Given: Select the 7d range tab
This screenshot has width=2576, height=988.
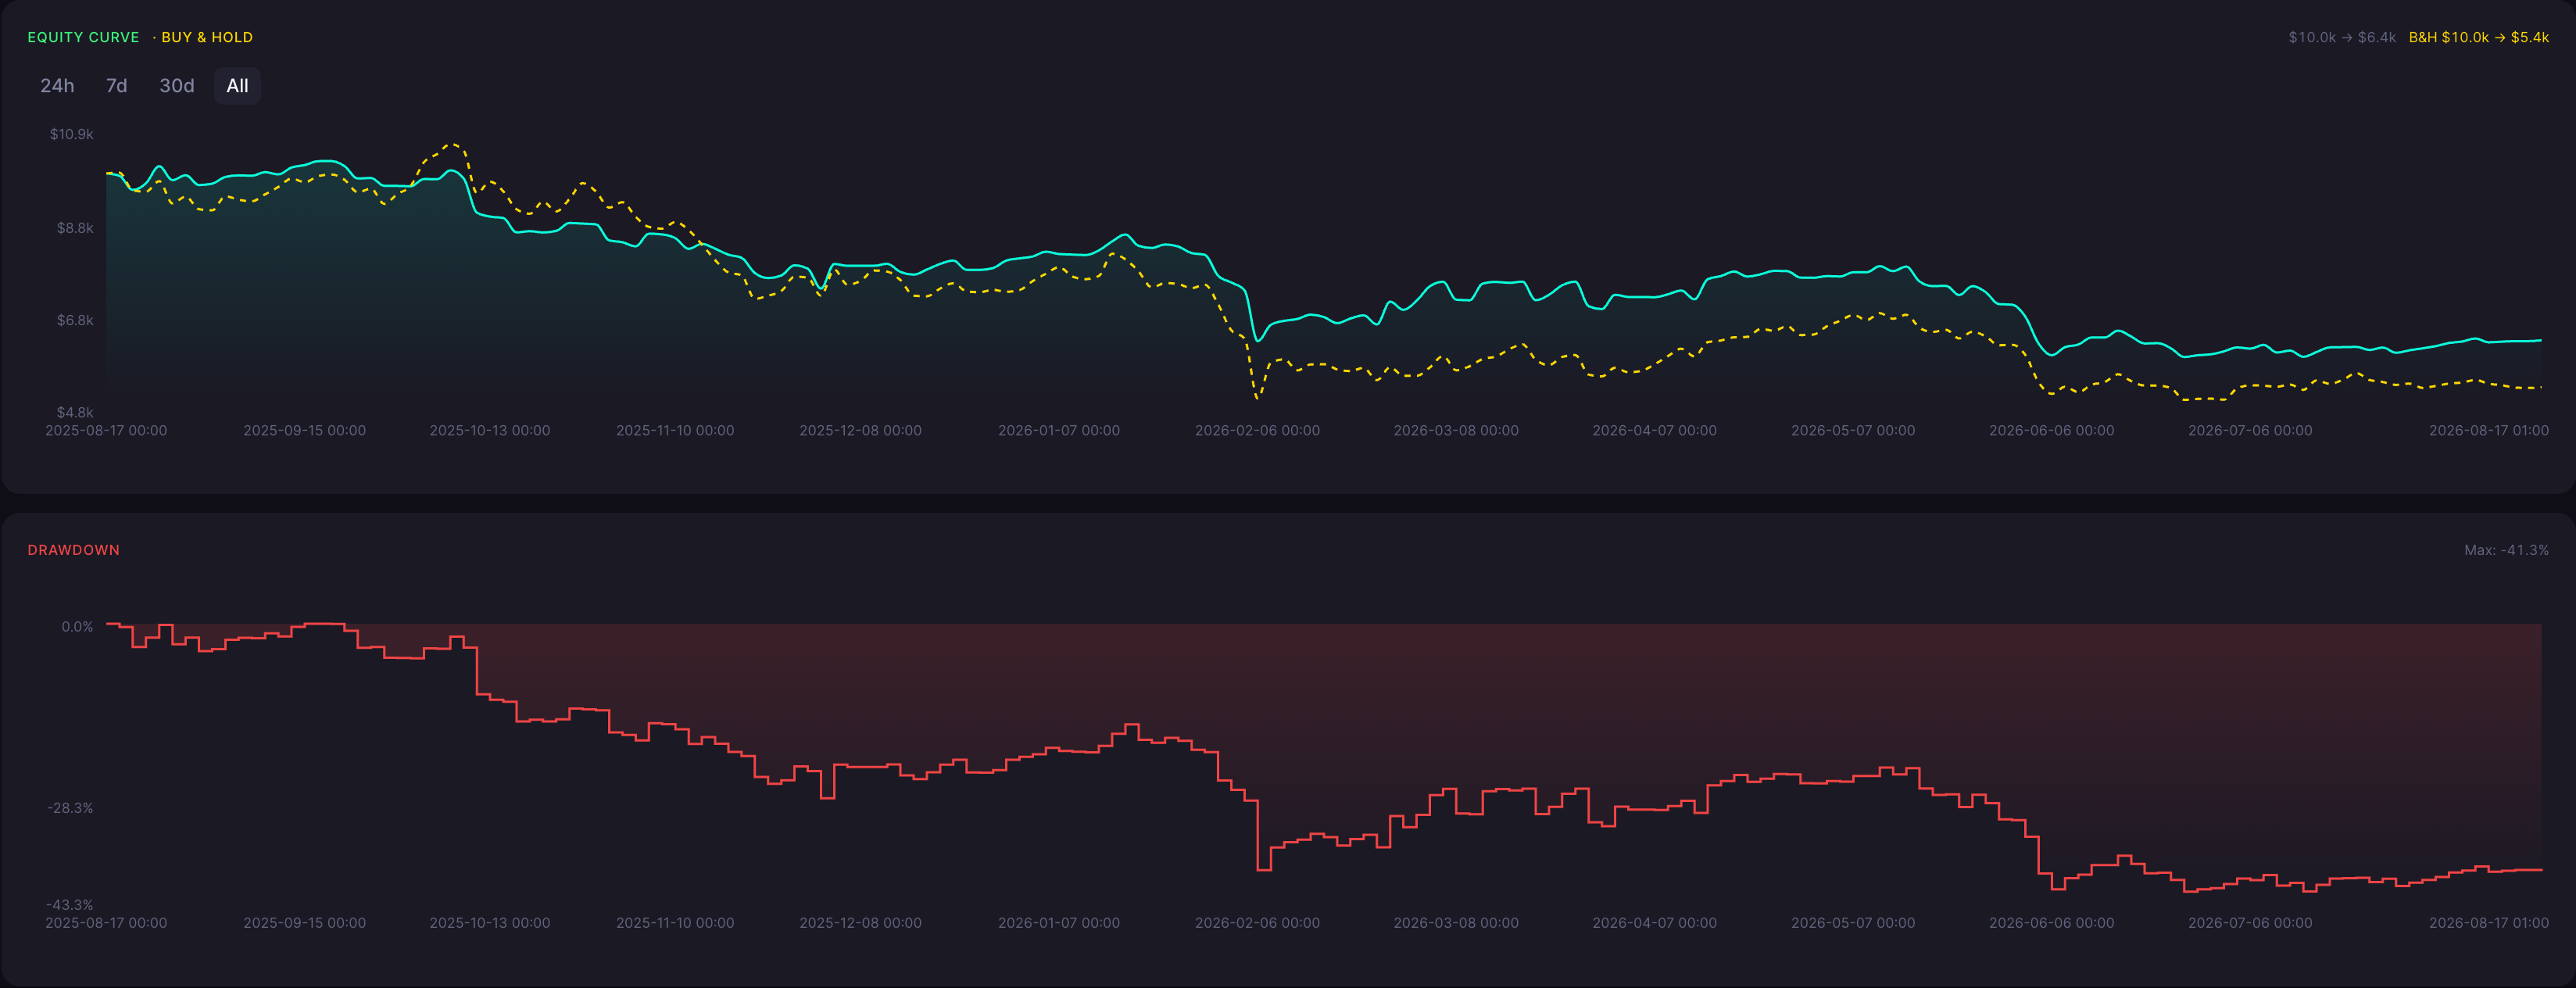Looking at the screenshot, I should [116, 86].
